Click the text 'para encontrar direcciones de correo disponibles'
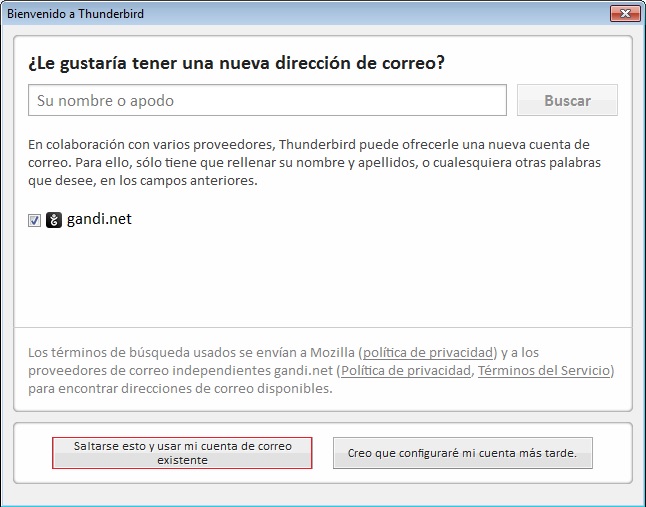This screenshot has width=646, height=507. (180, 388)
